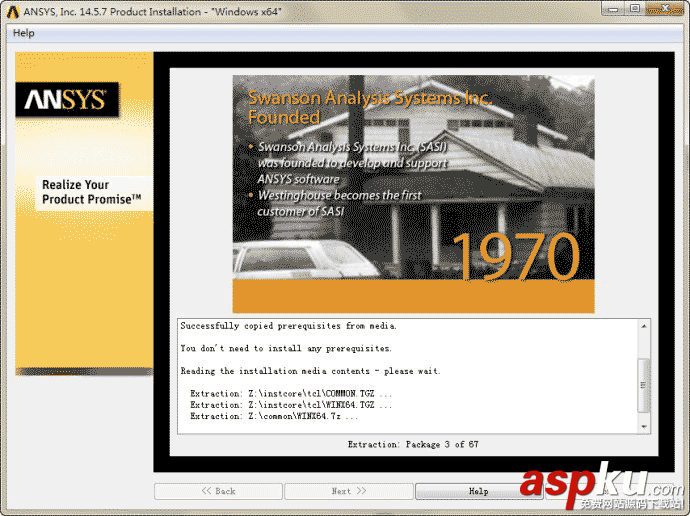The height and width of the screenshot is (516, 690).
Task: Minimize the installer window
Action: pos(613,8)
